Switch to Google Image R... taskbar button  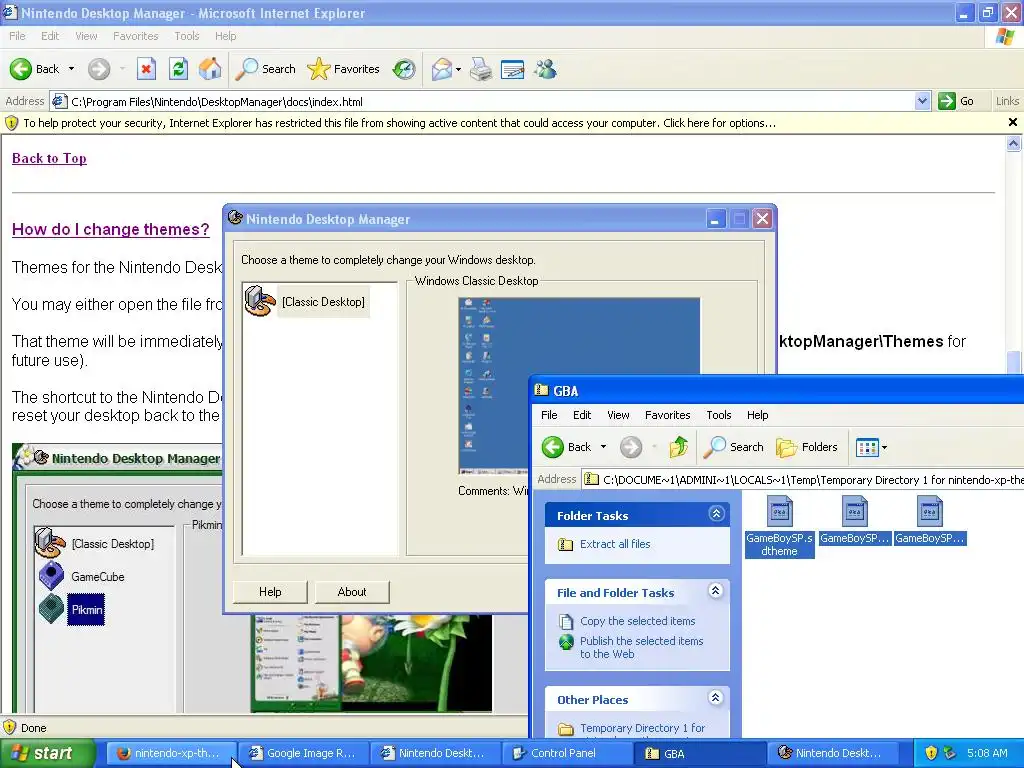pyautogui.click(x=303, y=753)
